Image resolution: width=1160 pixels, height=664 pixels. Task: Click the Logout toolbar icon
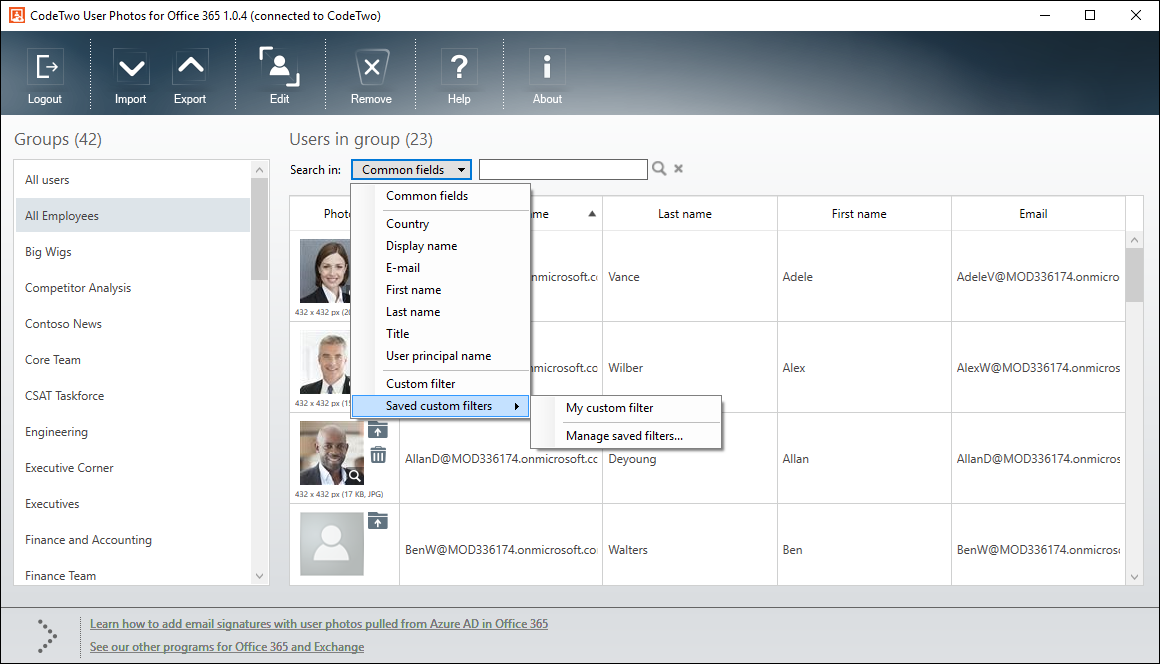pos(45,67)
